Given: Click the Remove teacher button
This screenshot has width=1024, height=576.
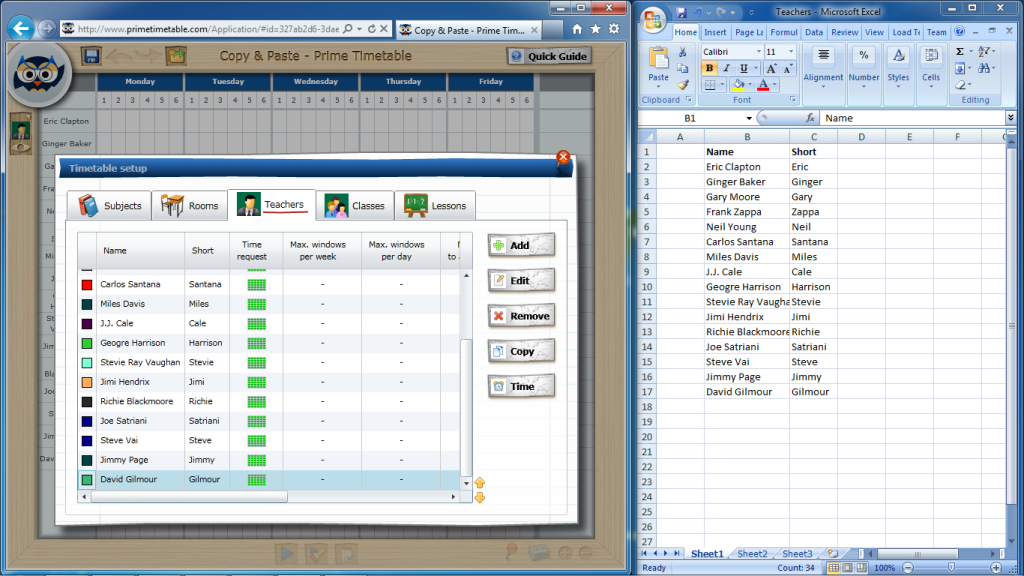Looking at the screenshot, I should click(521, 316).
